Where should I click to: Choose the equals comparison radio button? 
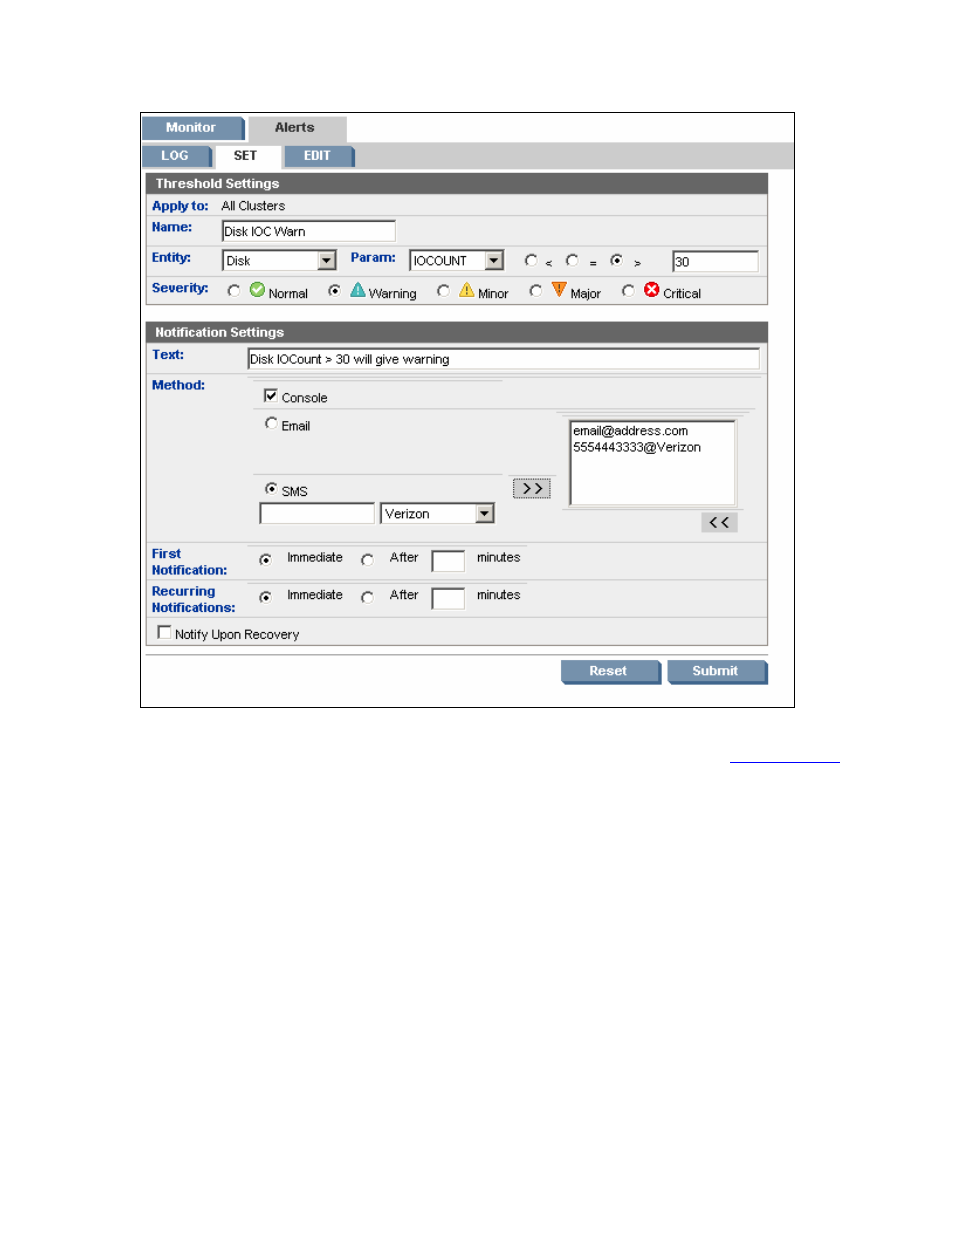[572, 260]
